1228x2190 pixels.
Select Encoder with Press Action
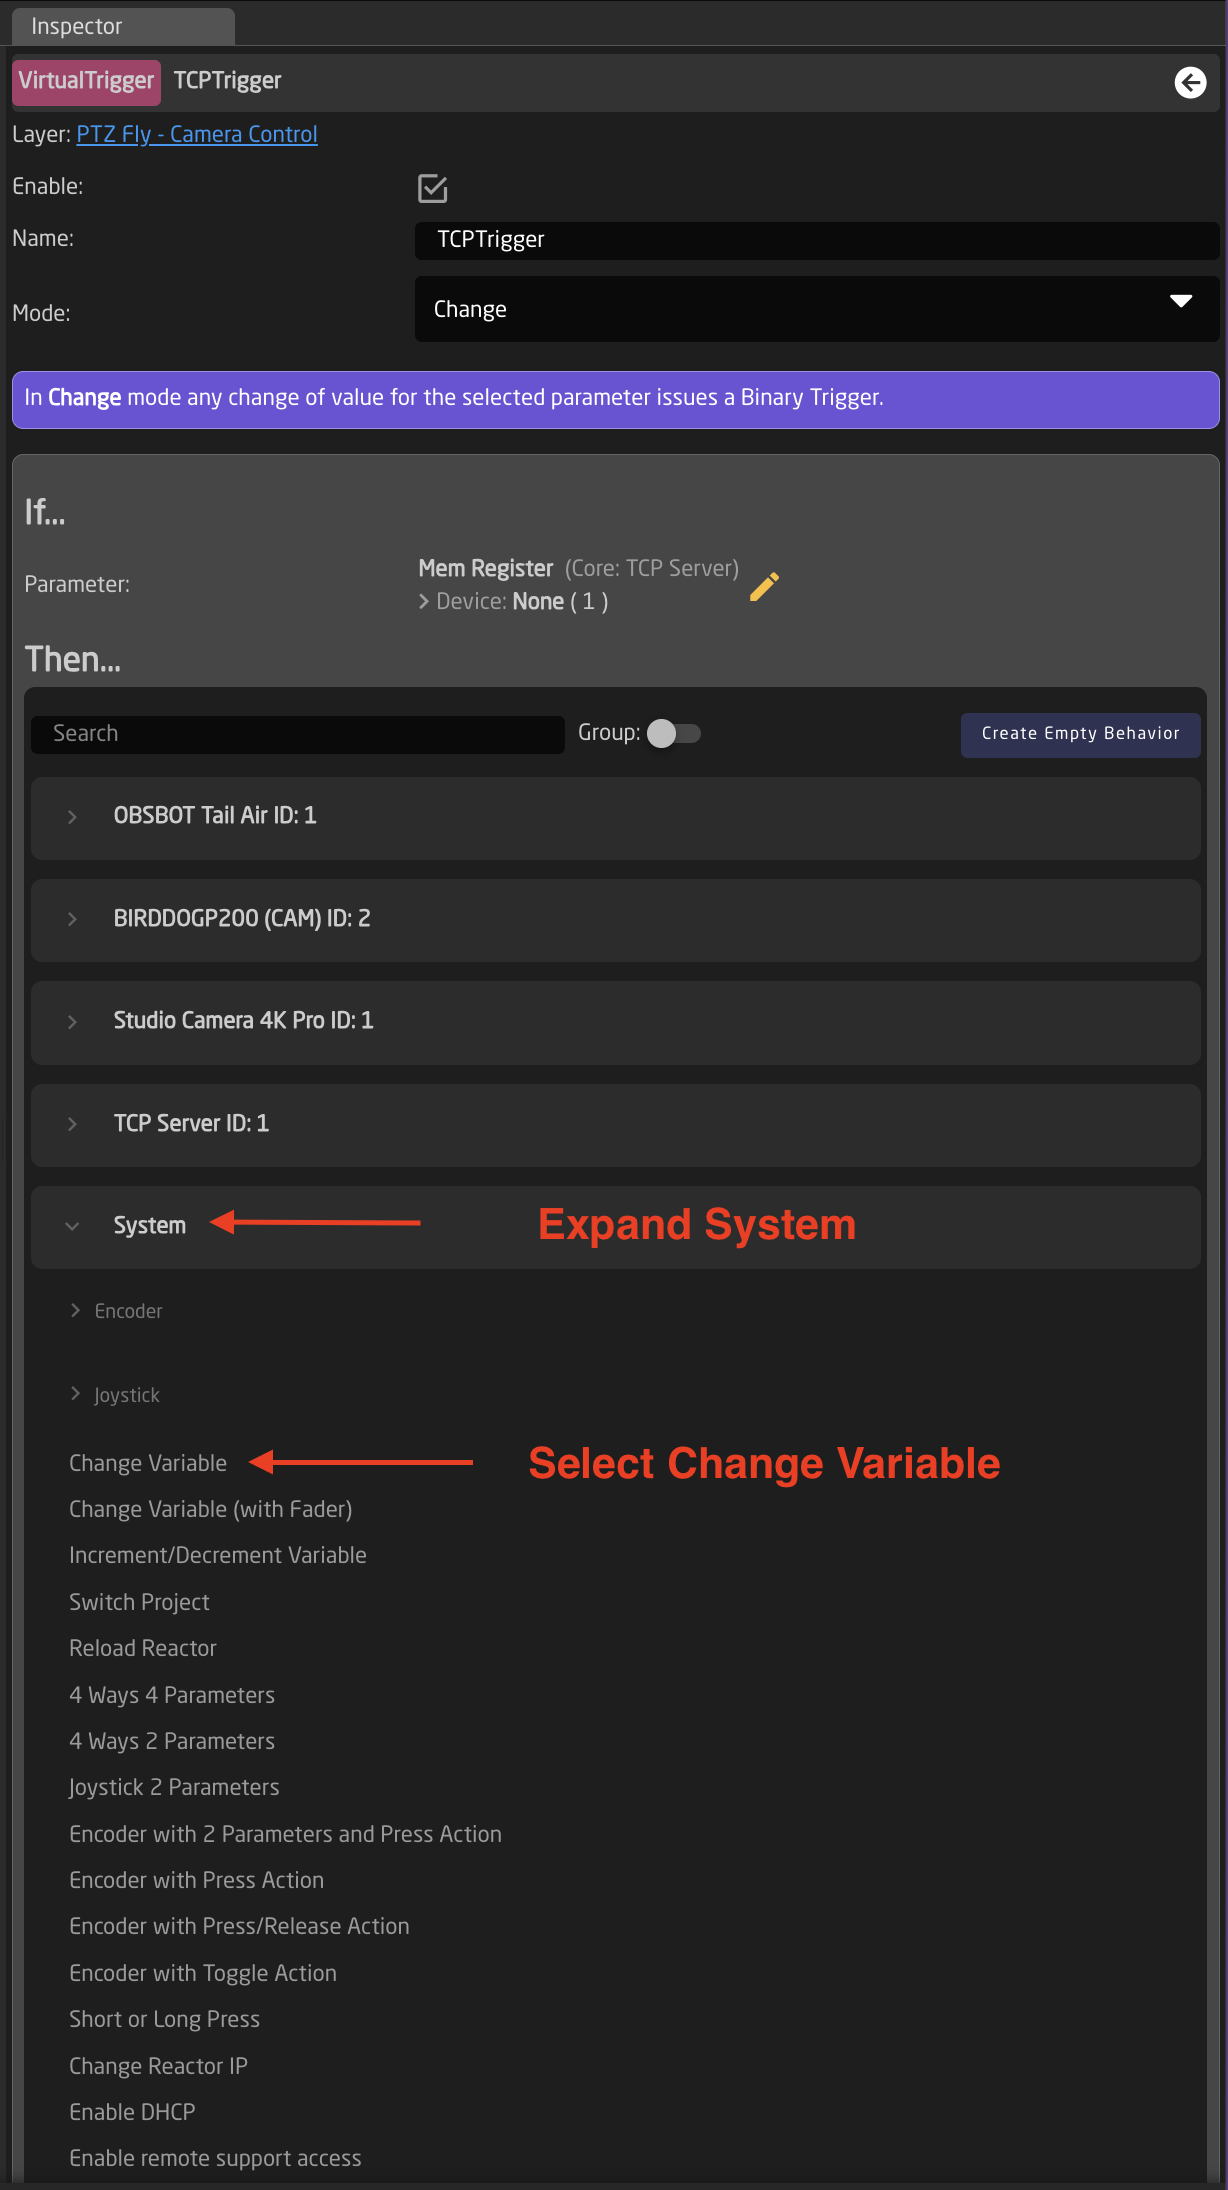tap(196, 1880)
